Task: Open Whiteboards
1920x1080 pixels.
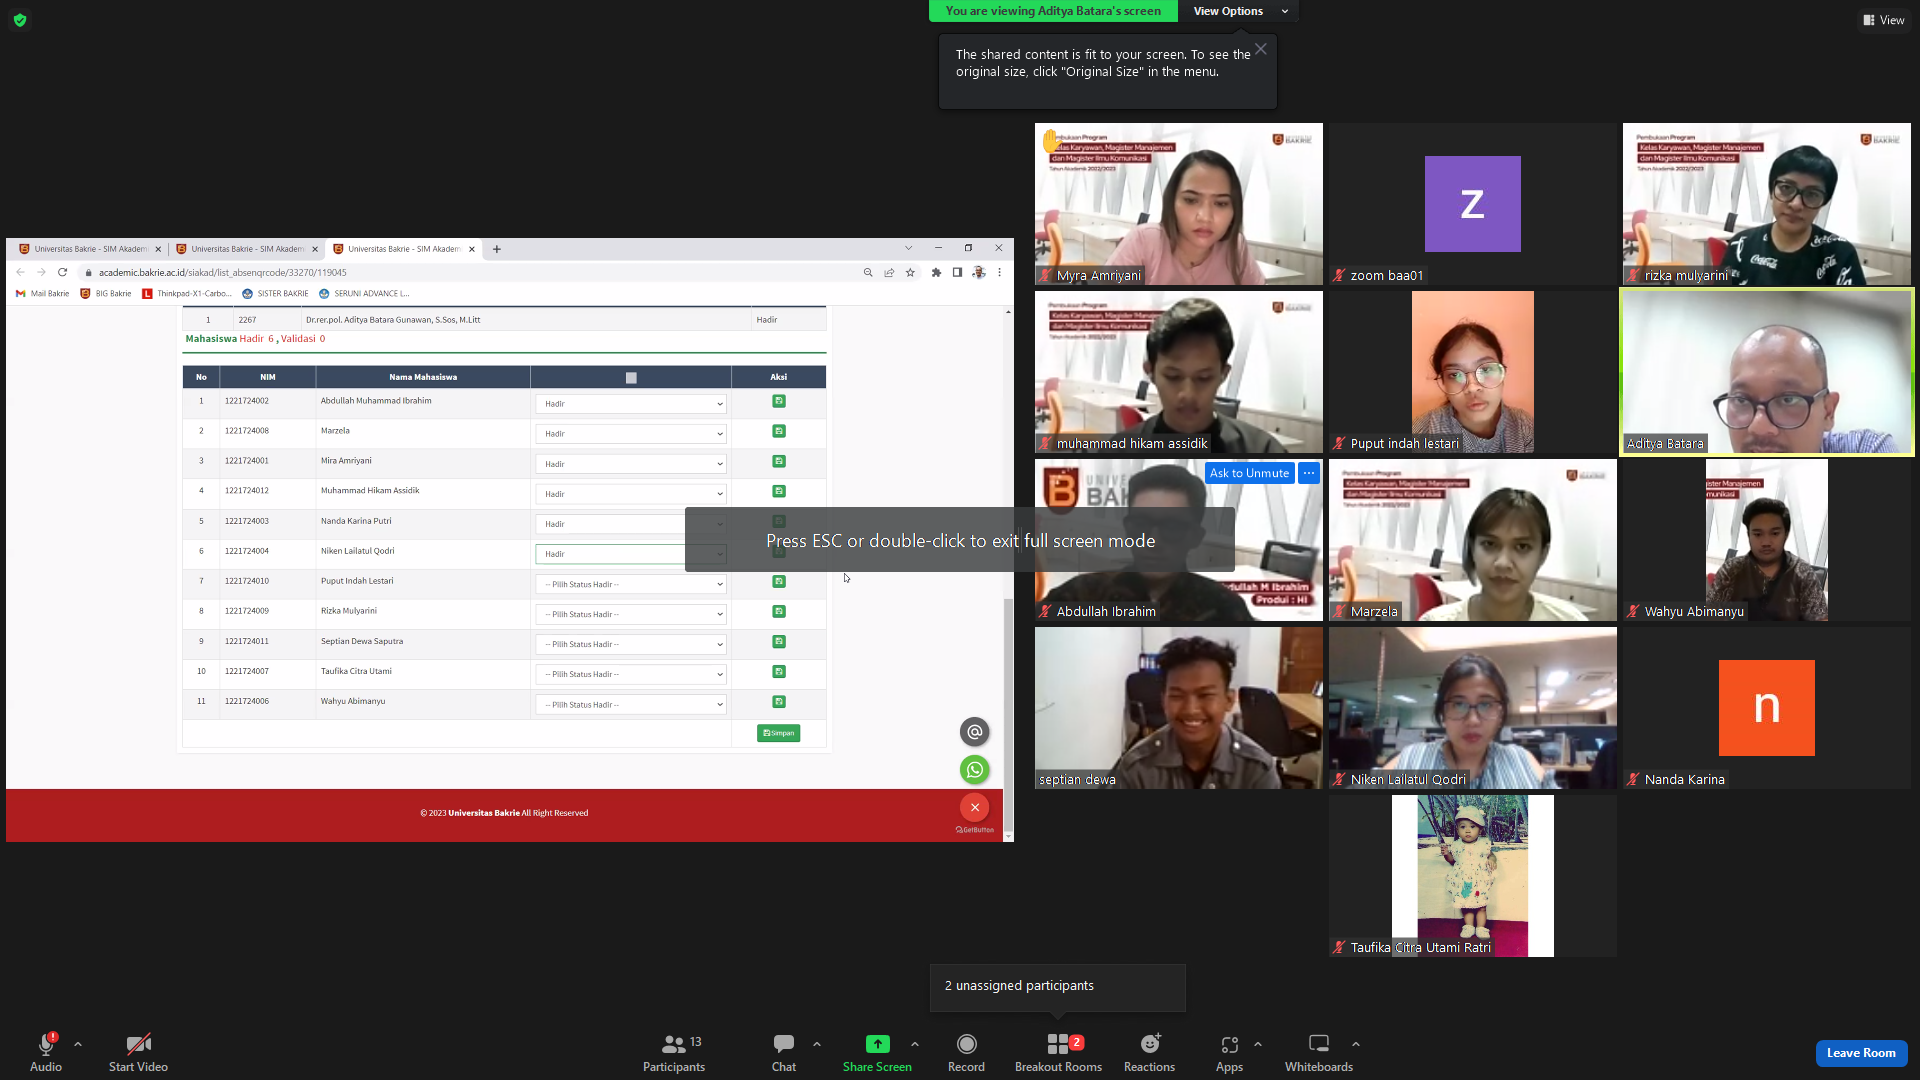Action: tap(1319, 1052)
